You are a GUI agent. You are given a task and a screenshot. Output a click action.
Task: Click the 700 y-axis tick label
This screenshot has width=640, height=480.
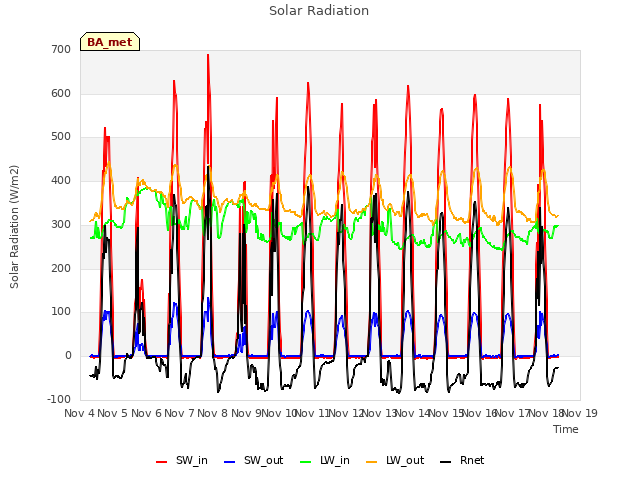pyautogui.click(x=61, y=49)
